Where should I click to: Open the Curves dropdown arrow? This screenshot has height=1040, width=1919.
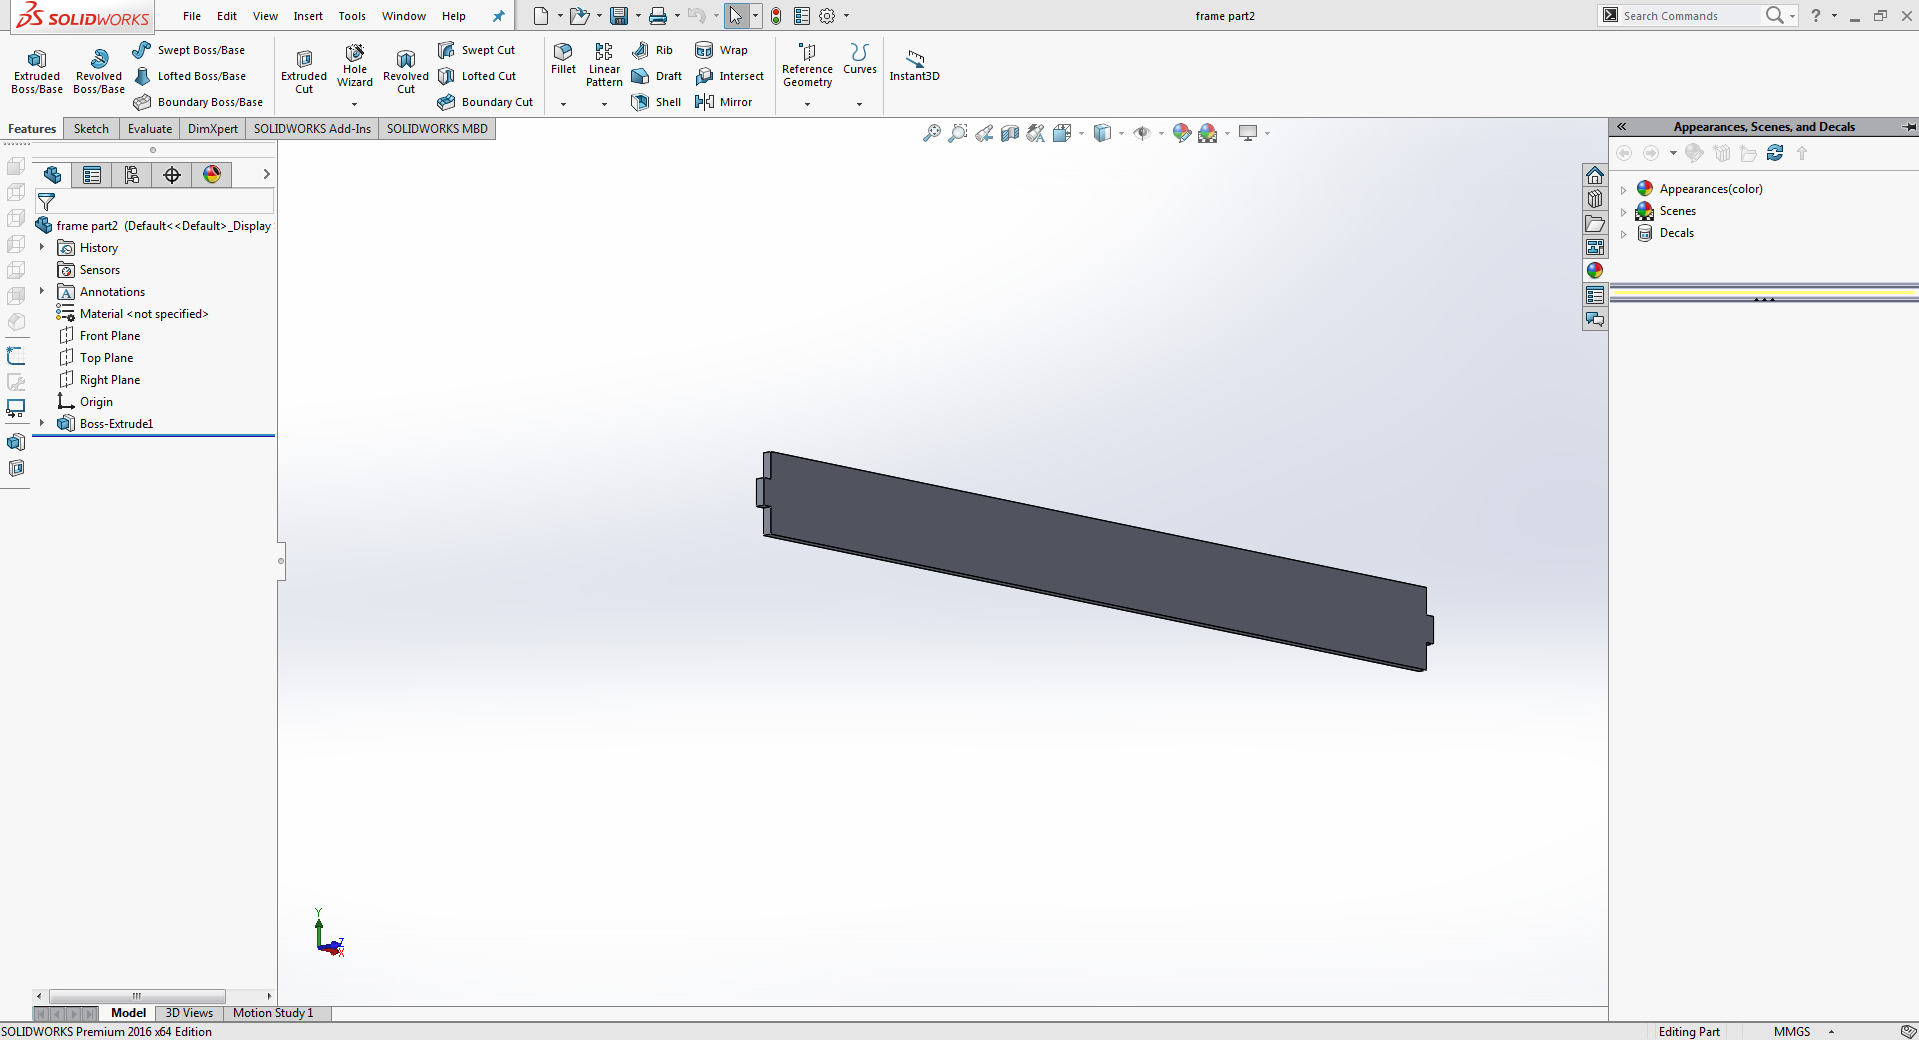(860, 104)
